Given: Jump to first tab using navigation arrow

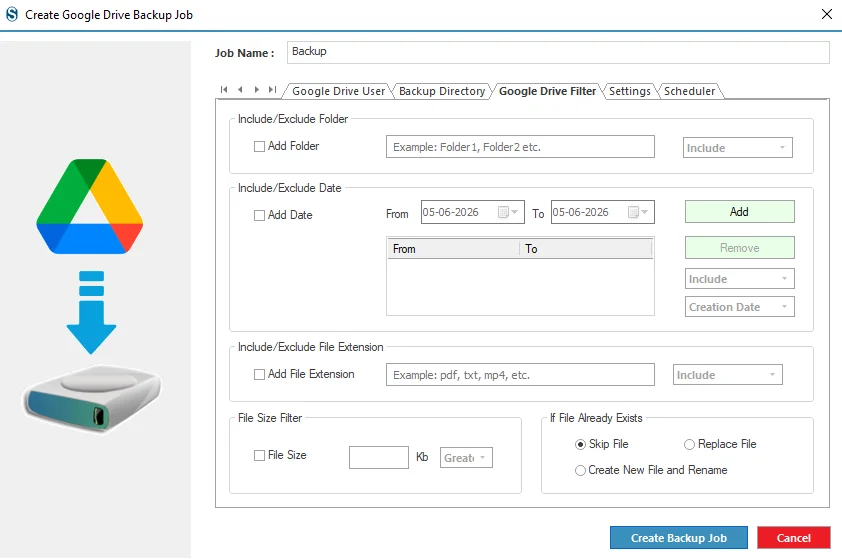Looking at the screenshot, I should point(224,90).
